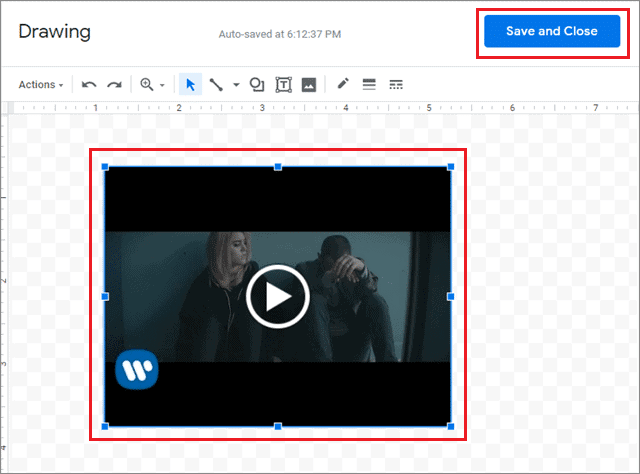The width and height of the screenshot is (640, 474).
Task: Open the Actions menu
Action: point(41,85)
